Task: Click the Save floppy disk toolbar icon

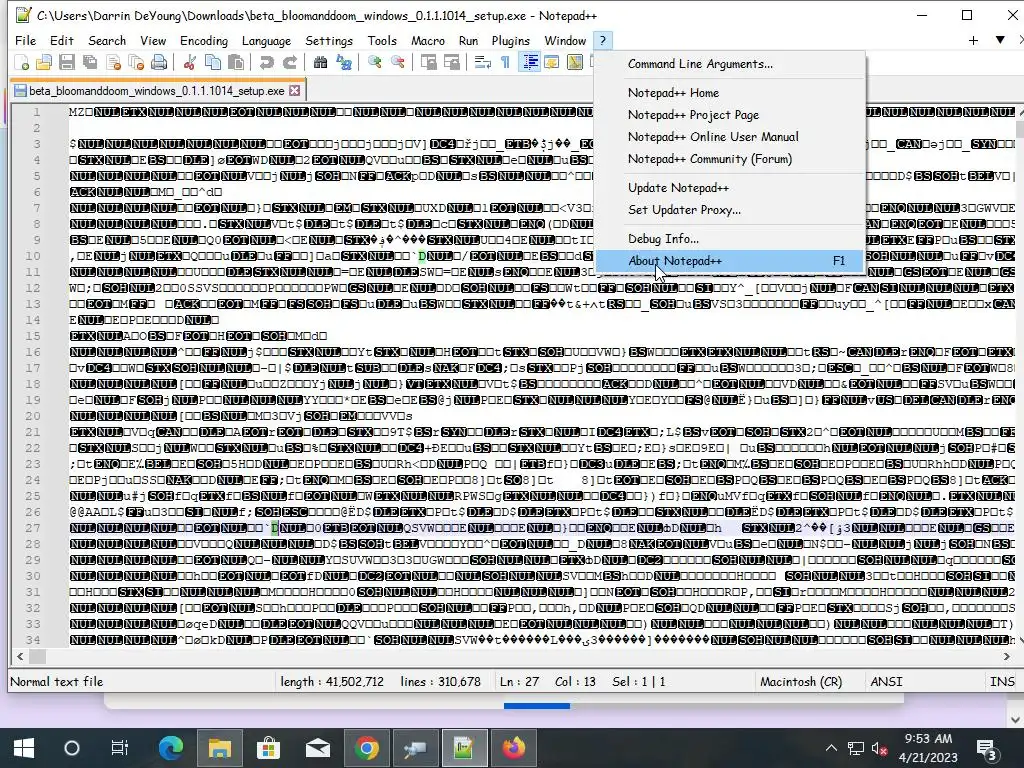Action: point(67,63)
